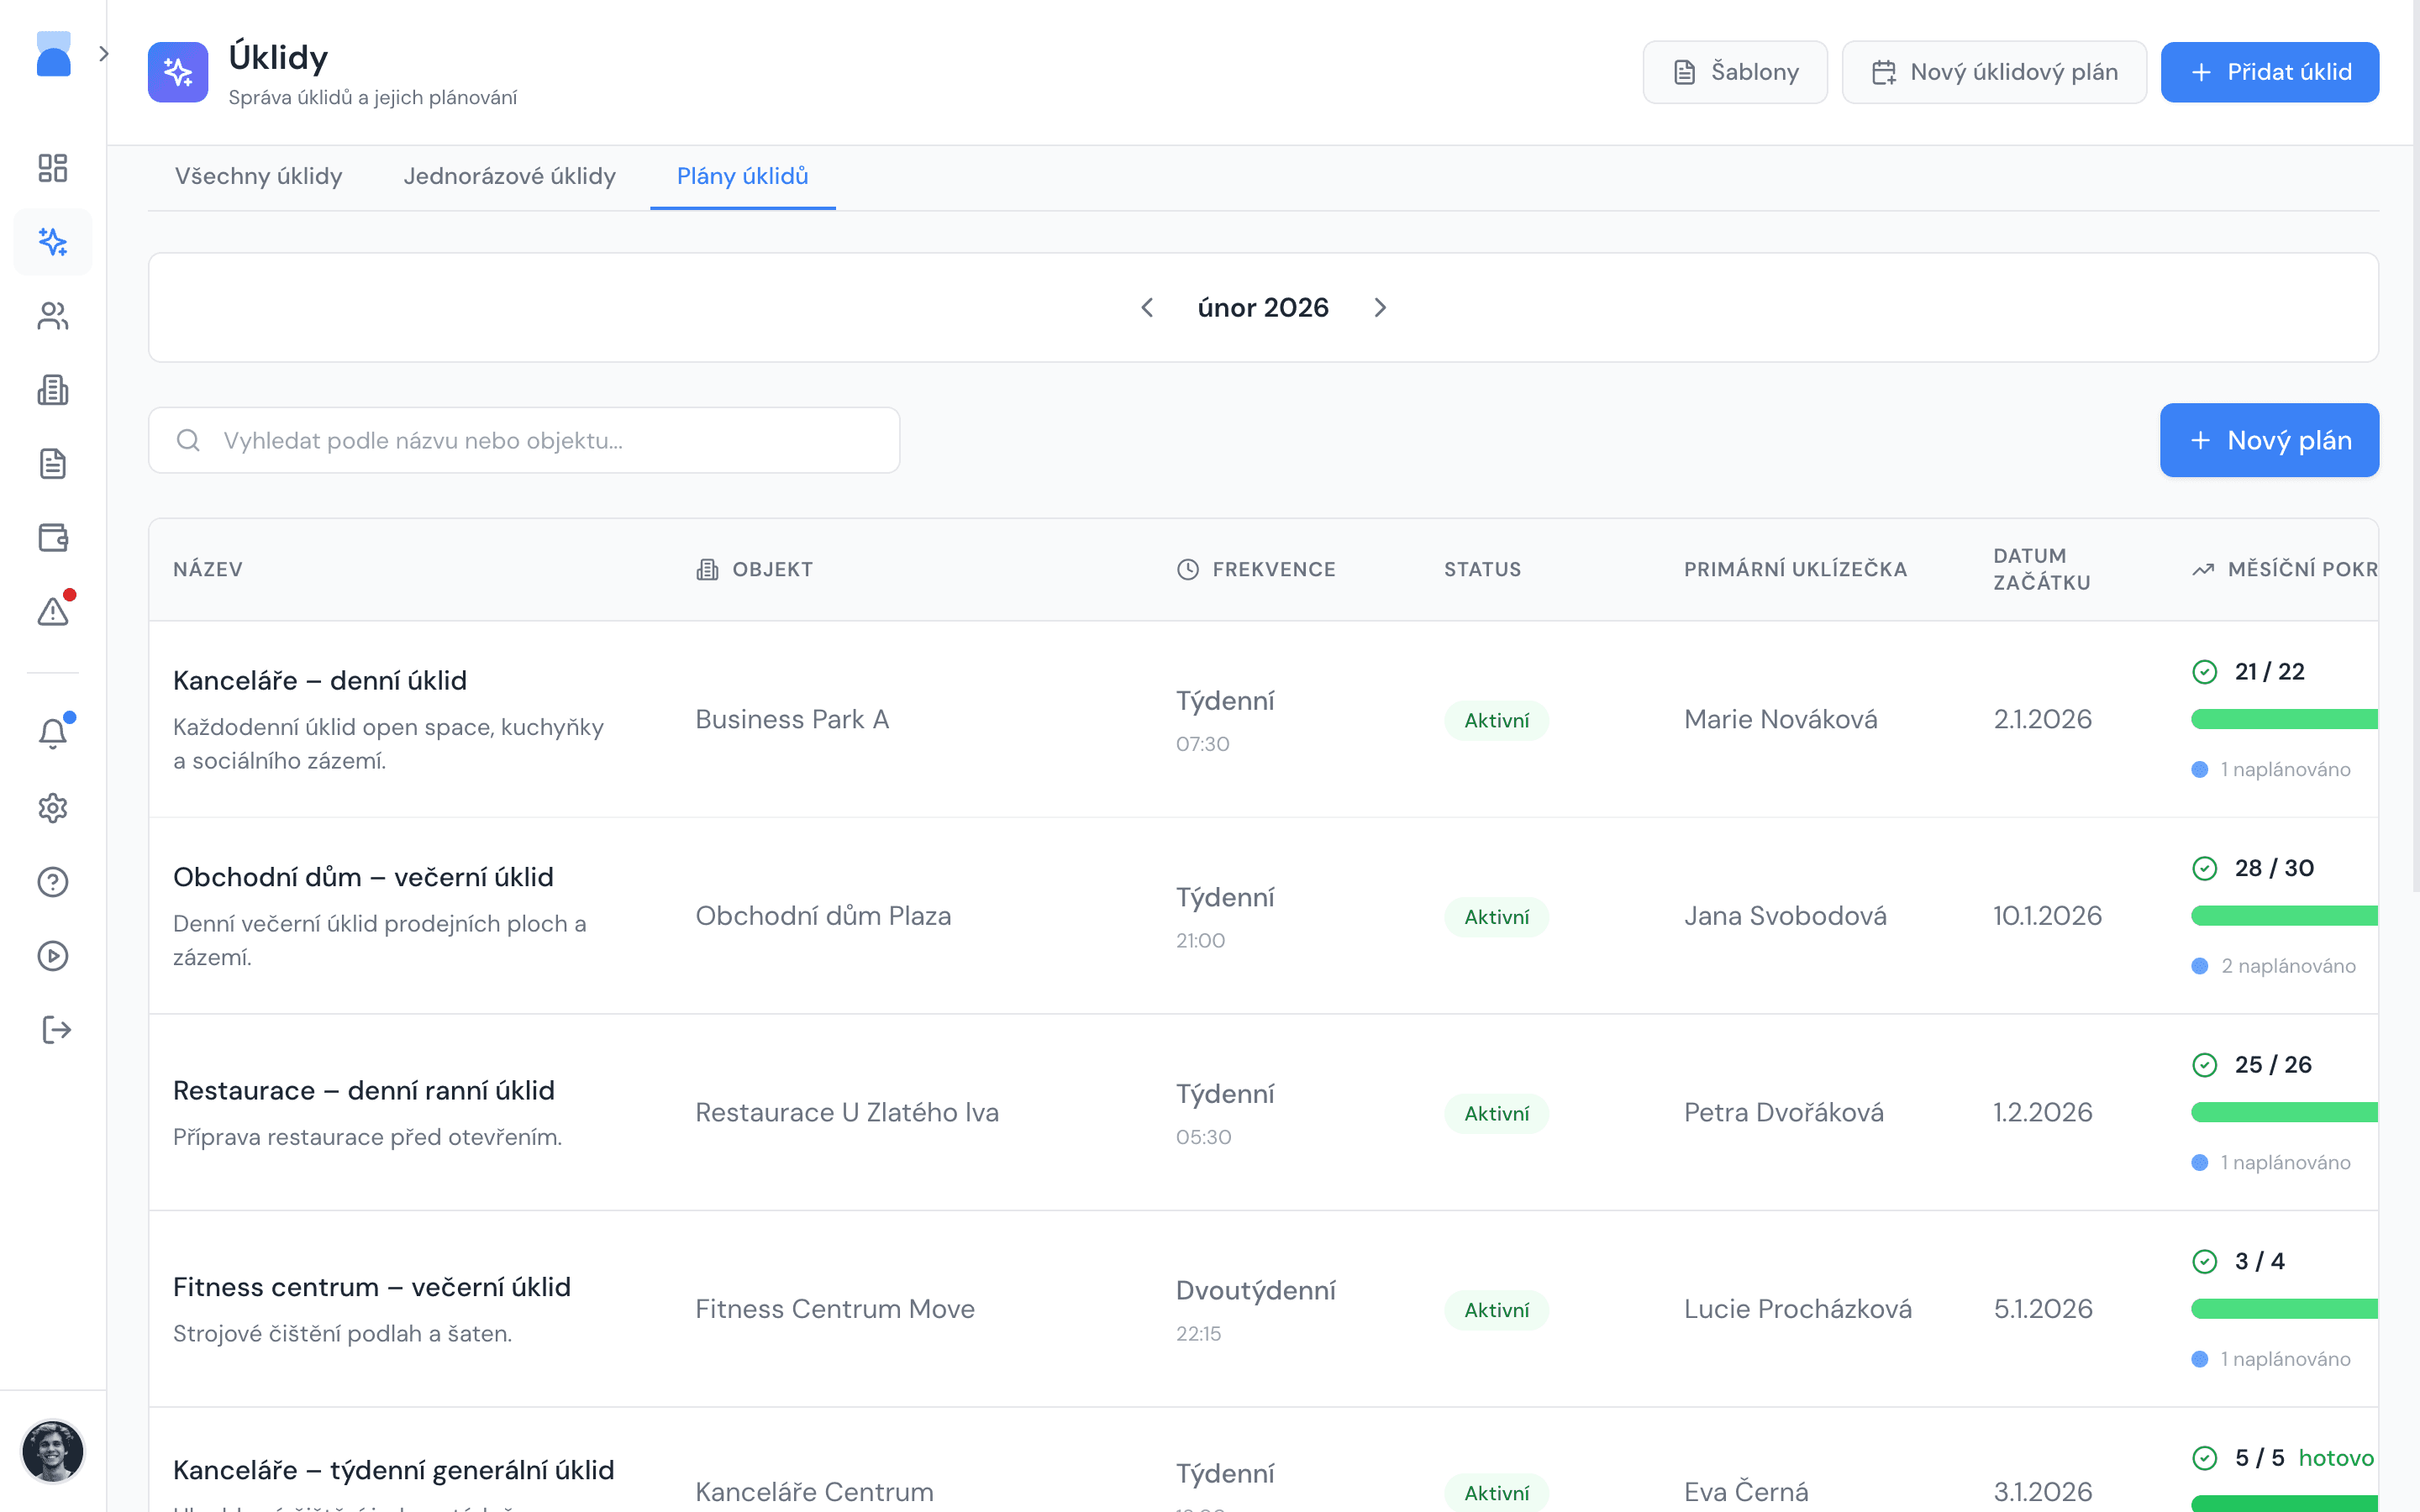Switch to the Jednorázové úklidy tab

click(509, 176)
